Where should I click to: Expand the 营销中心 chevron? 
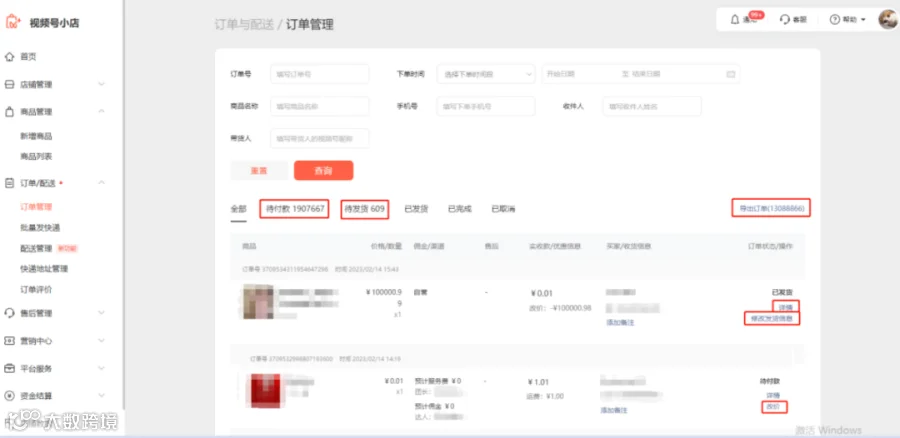tap(102, 341)
